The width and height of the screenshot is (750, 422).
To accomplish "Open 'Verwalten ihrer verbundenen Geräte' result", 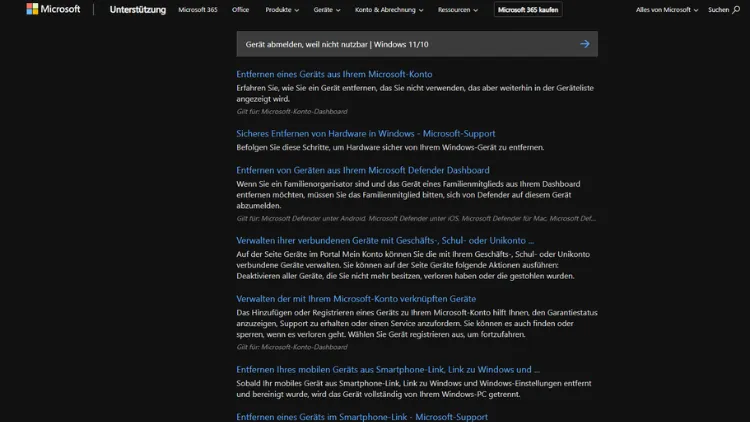I will click(x=385, y=240).
